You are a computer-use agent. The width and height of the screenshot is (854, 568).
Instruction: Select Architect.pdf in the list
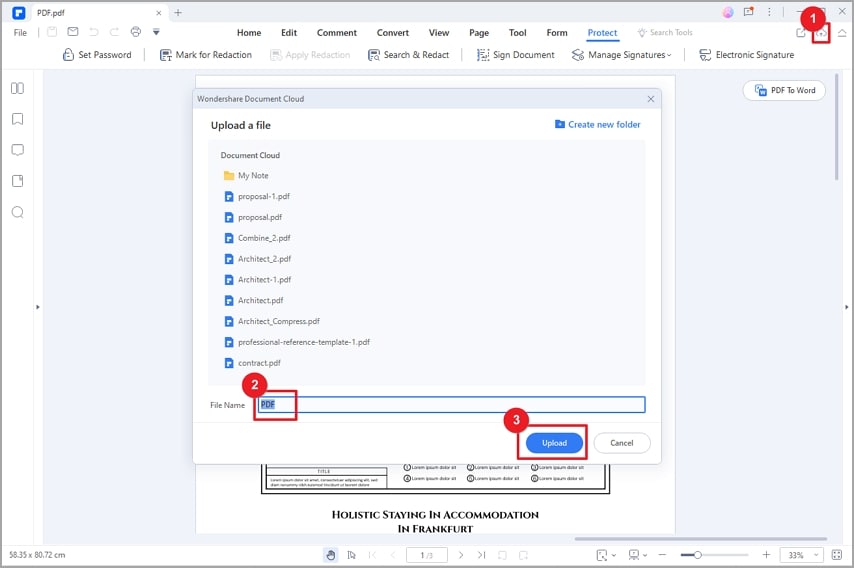pos(254,301)
